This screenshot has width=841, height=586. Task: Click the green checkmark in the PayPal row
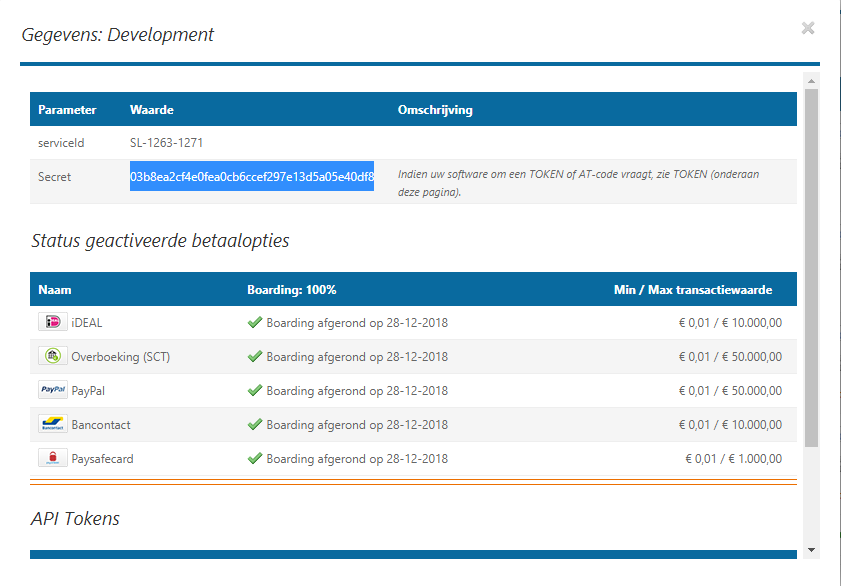(x=255, y=391)
